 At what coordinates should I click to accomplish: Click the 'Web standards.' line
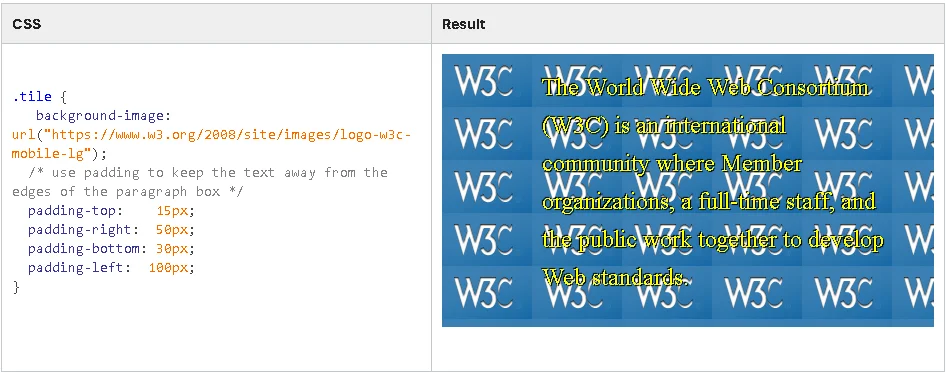click(614, 277)
